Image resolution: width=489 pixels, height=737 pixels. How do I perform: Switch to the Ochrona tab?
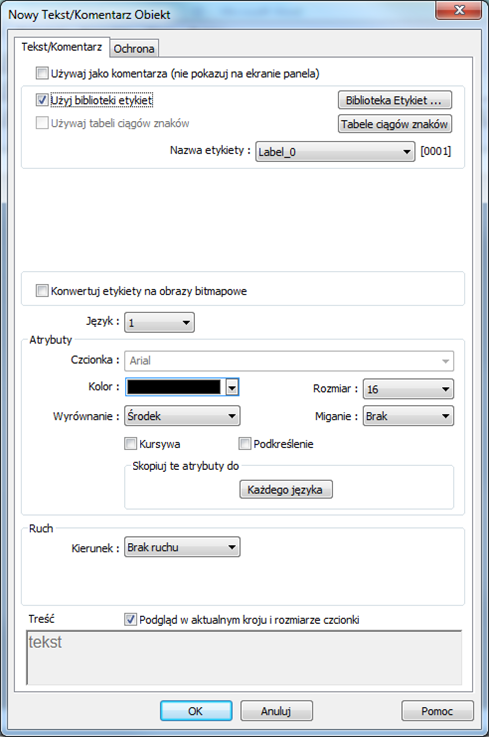click(x=134, y=48)
